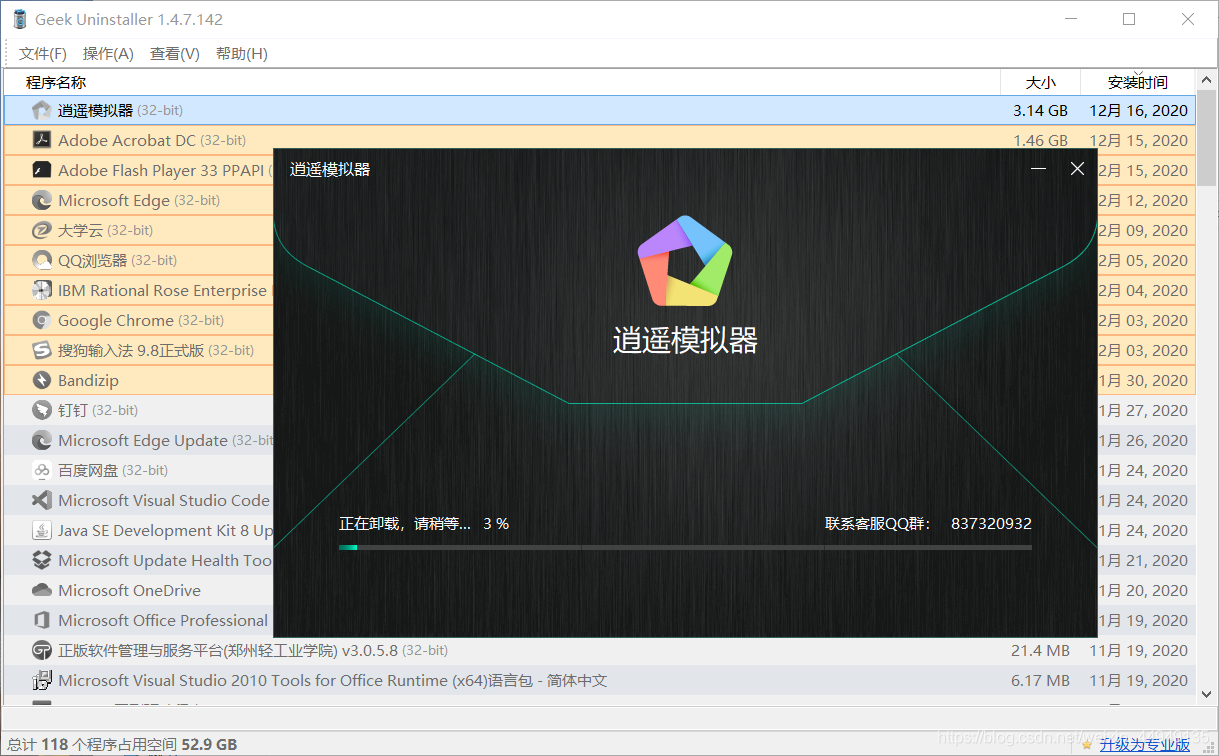This screenshot has width=1219, height=756.
Task: Click the Microsoft OneDrive cloud icon
Action: (x=41, y=590)
